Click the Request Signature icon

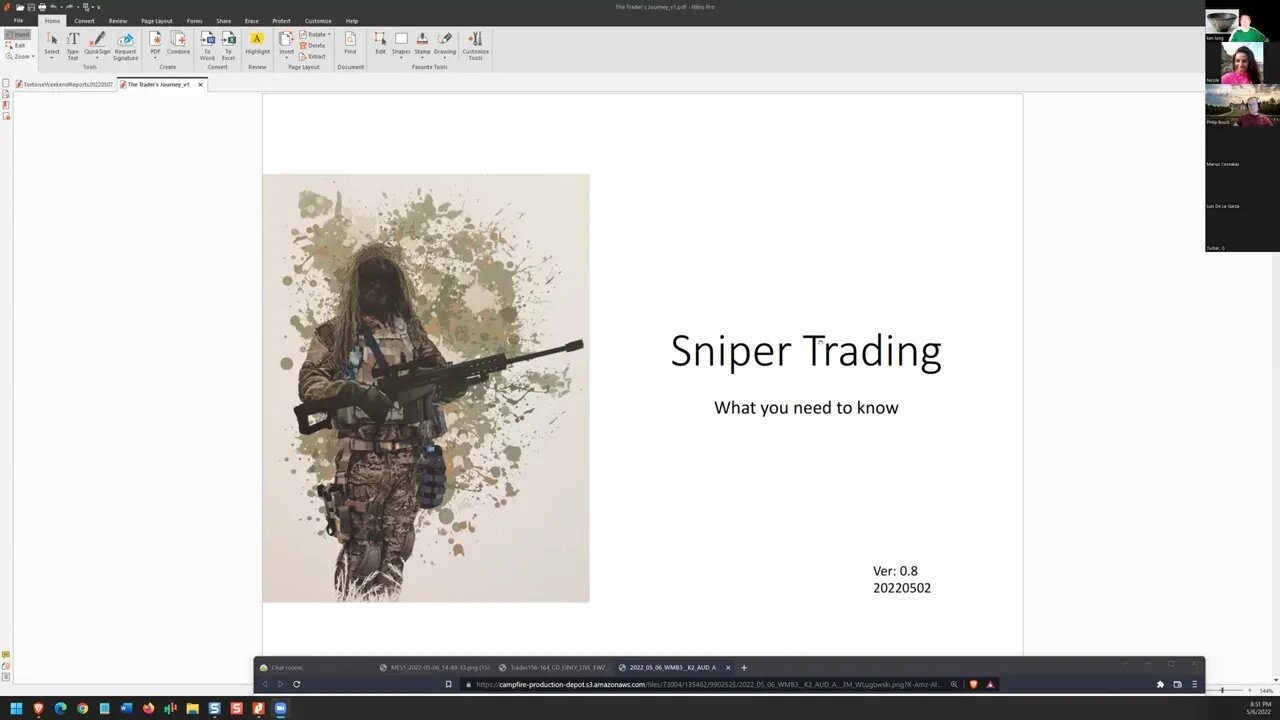[x=125, y=39]
